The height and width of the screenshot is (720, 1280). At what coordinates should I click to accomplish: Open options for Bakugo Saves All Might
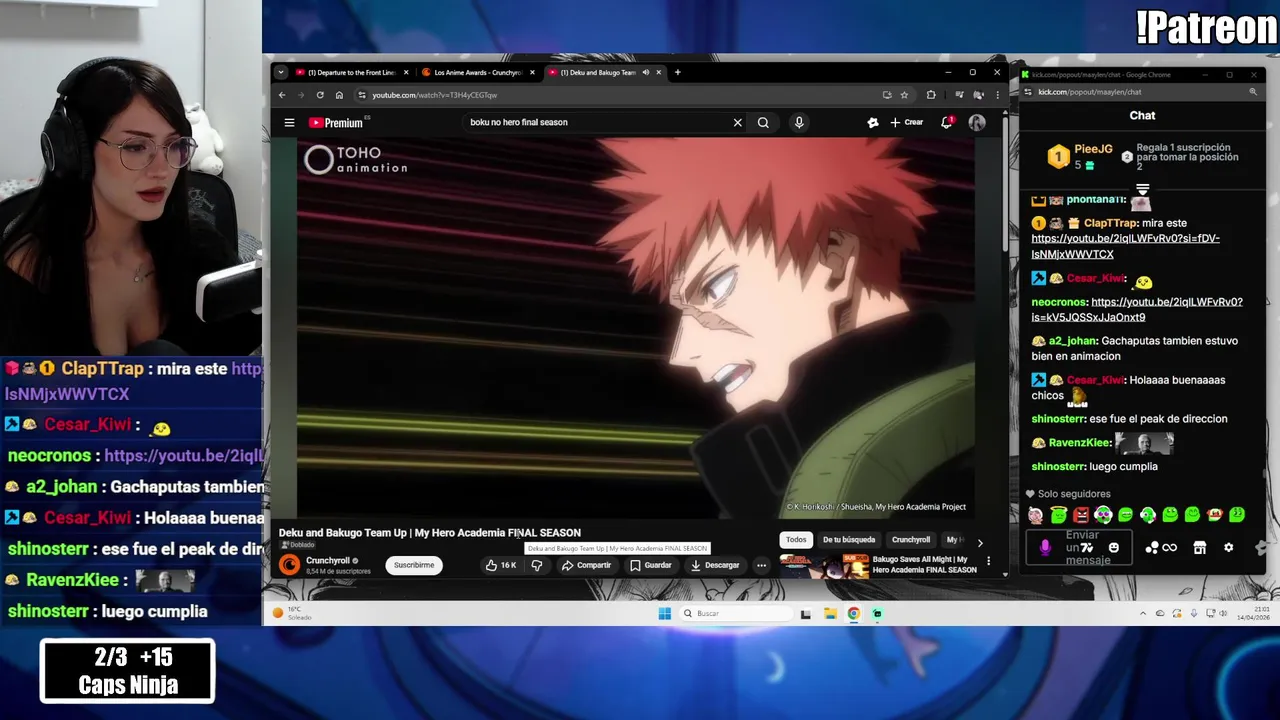(x=989, y=562)
